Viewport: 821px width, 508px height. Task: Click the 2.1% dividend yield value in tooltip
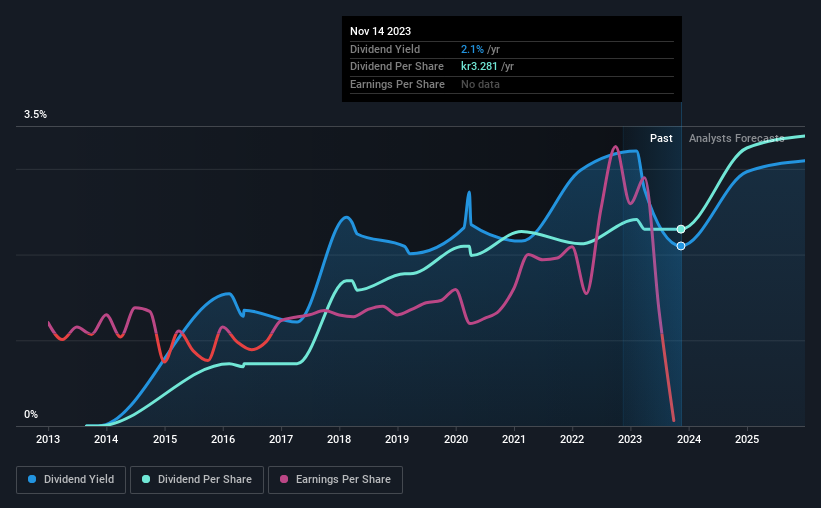click(x=472, y=49)
